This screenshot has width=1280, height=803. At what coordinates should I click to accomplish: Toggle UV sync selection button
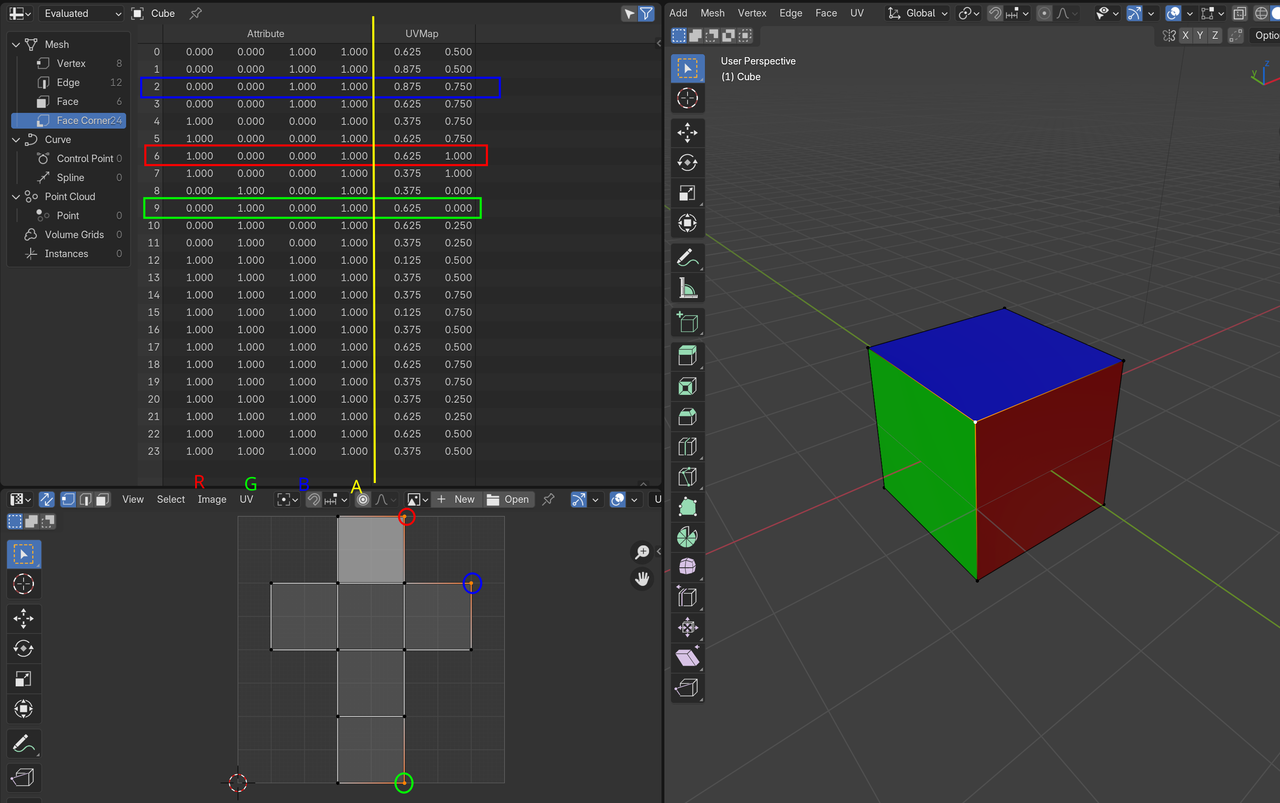click(46, 499)
